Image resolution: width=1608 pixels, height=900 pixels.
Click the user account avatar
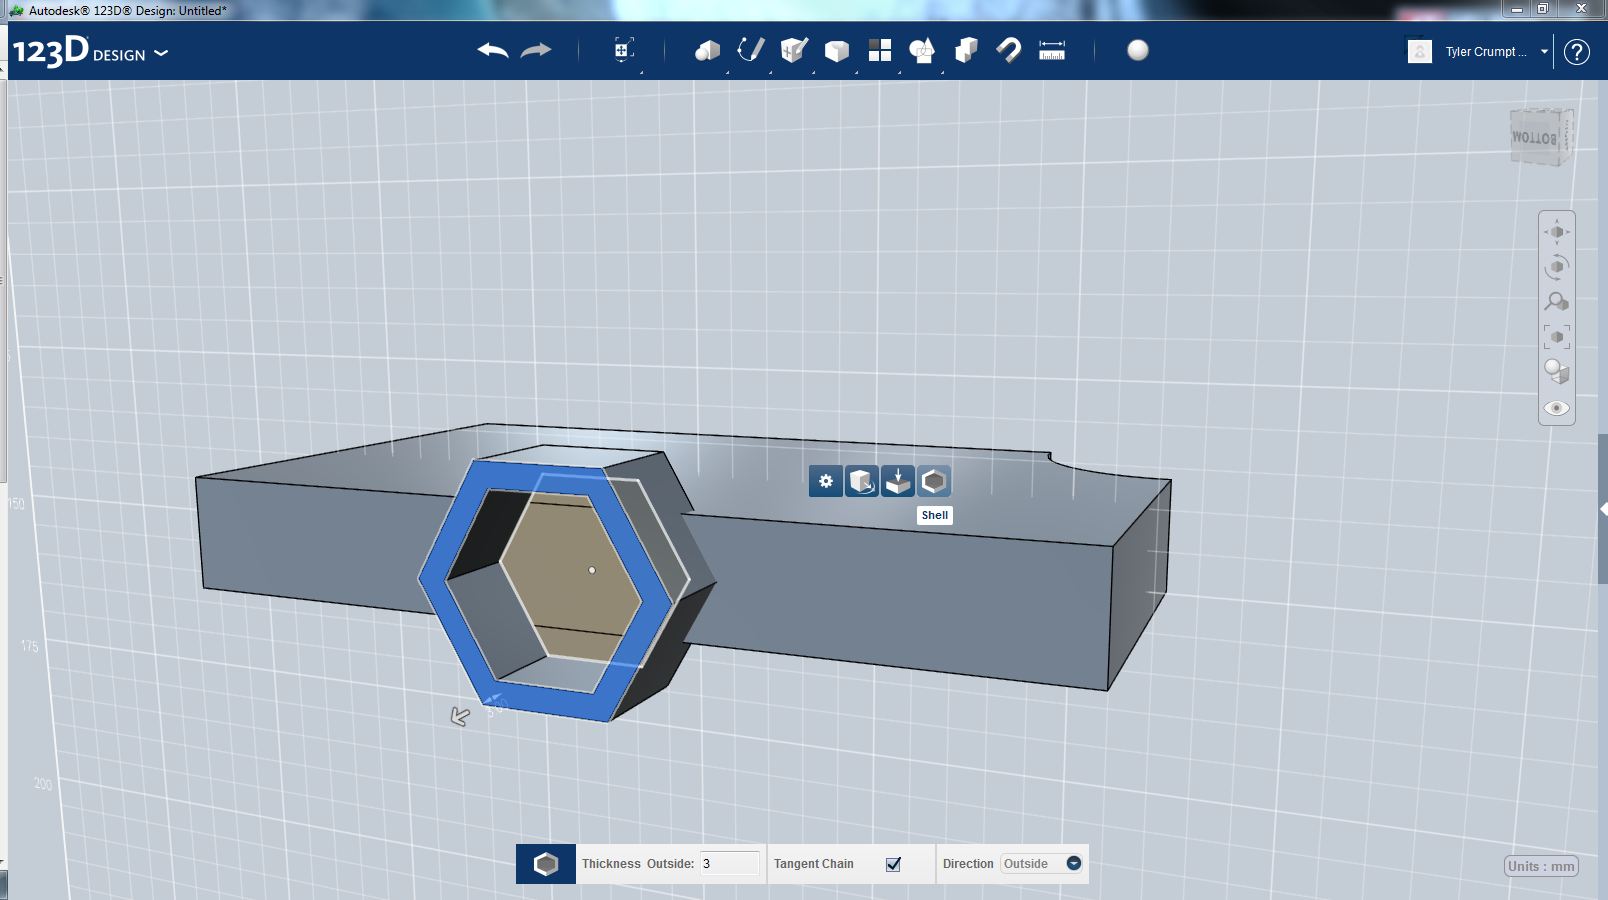pos(1419,51)
